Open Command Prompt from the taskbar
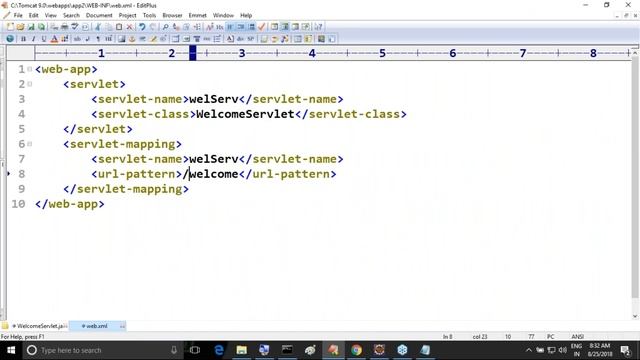640x360 pixels. pos(287,350)
